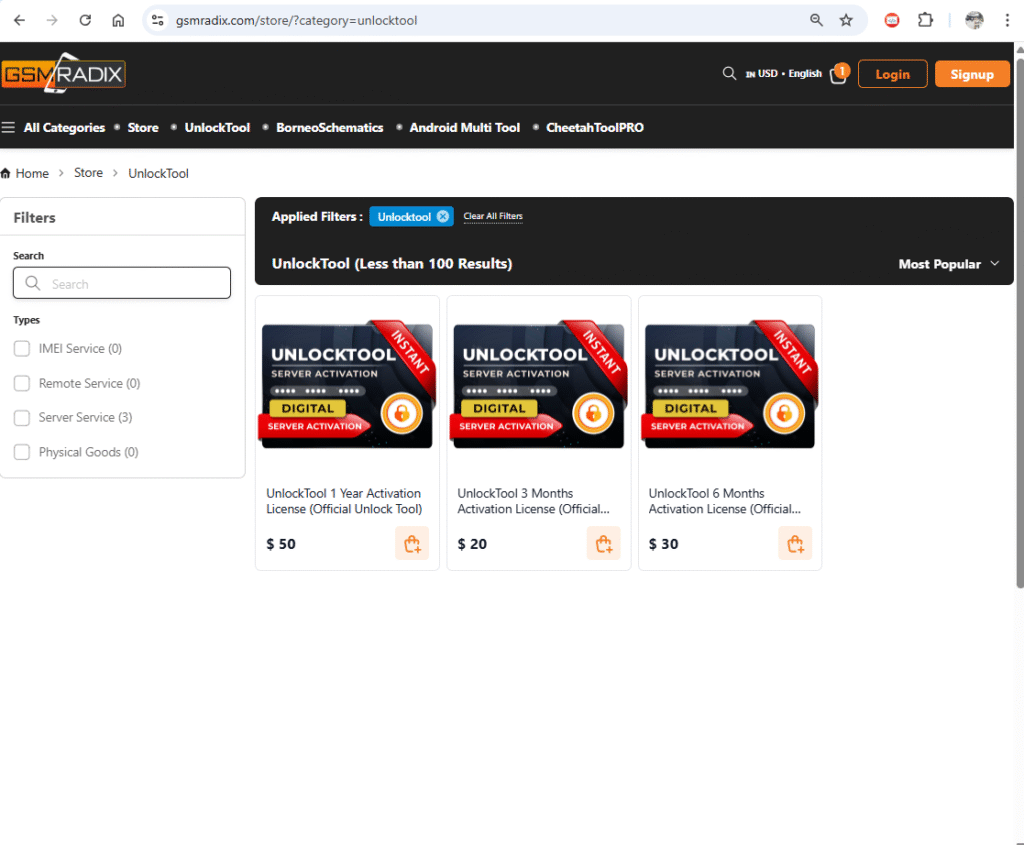Open the USD English currency language selector
Viewport: 1024px width, 845px height.
point(783,74)
